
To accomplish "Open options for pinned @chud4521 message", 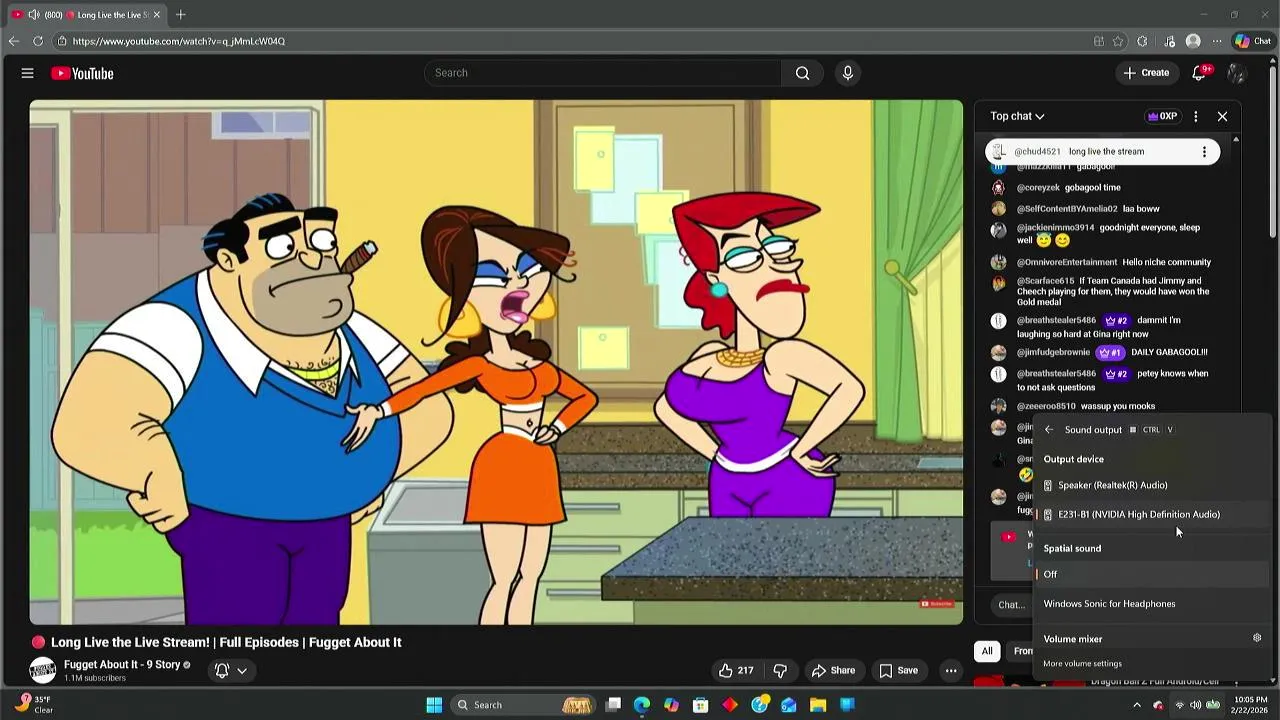I will [1204, 152].
